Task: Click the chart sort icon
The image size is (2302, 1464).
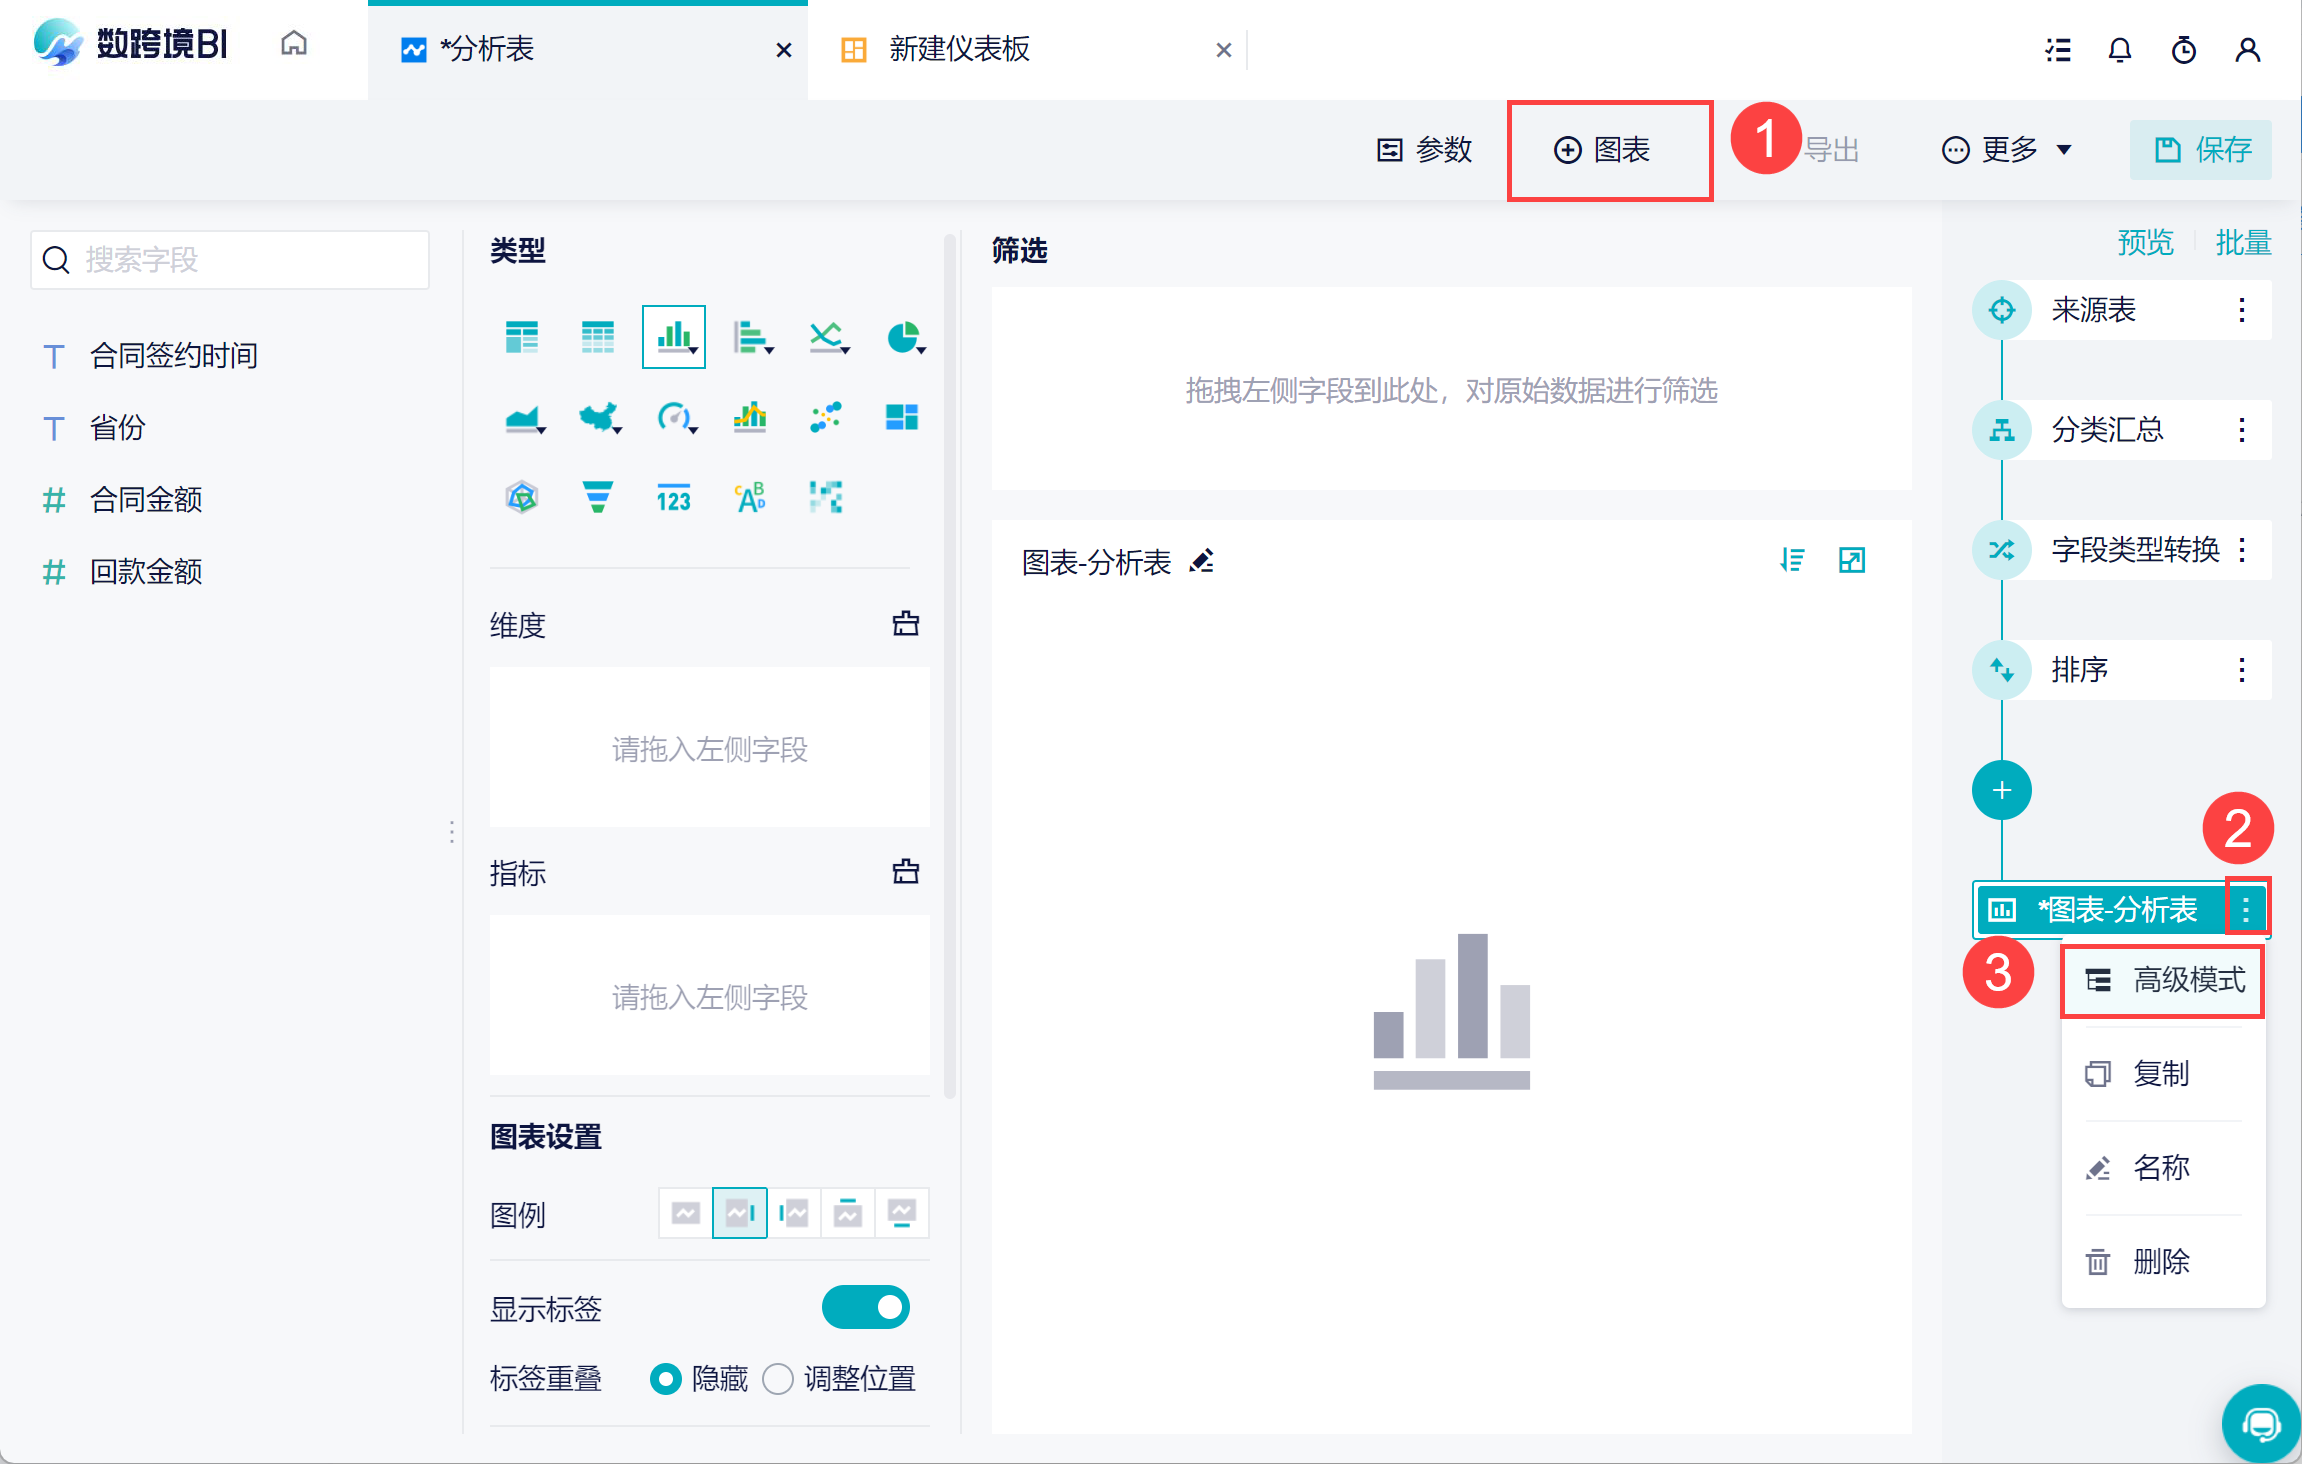Action: click(x=1792, y=560)
